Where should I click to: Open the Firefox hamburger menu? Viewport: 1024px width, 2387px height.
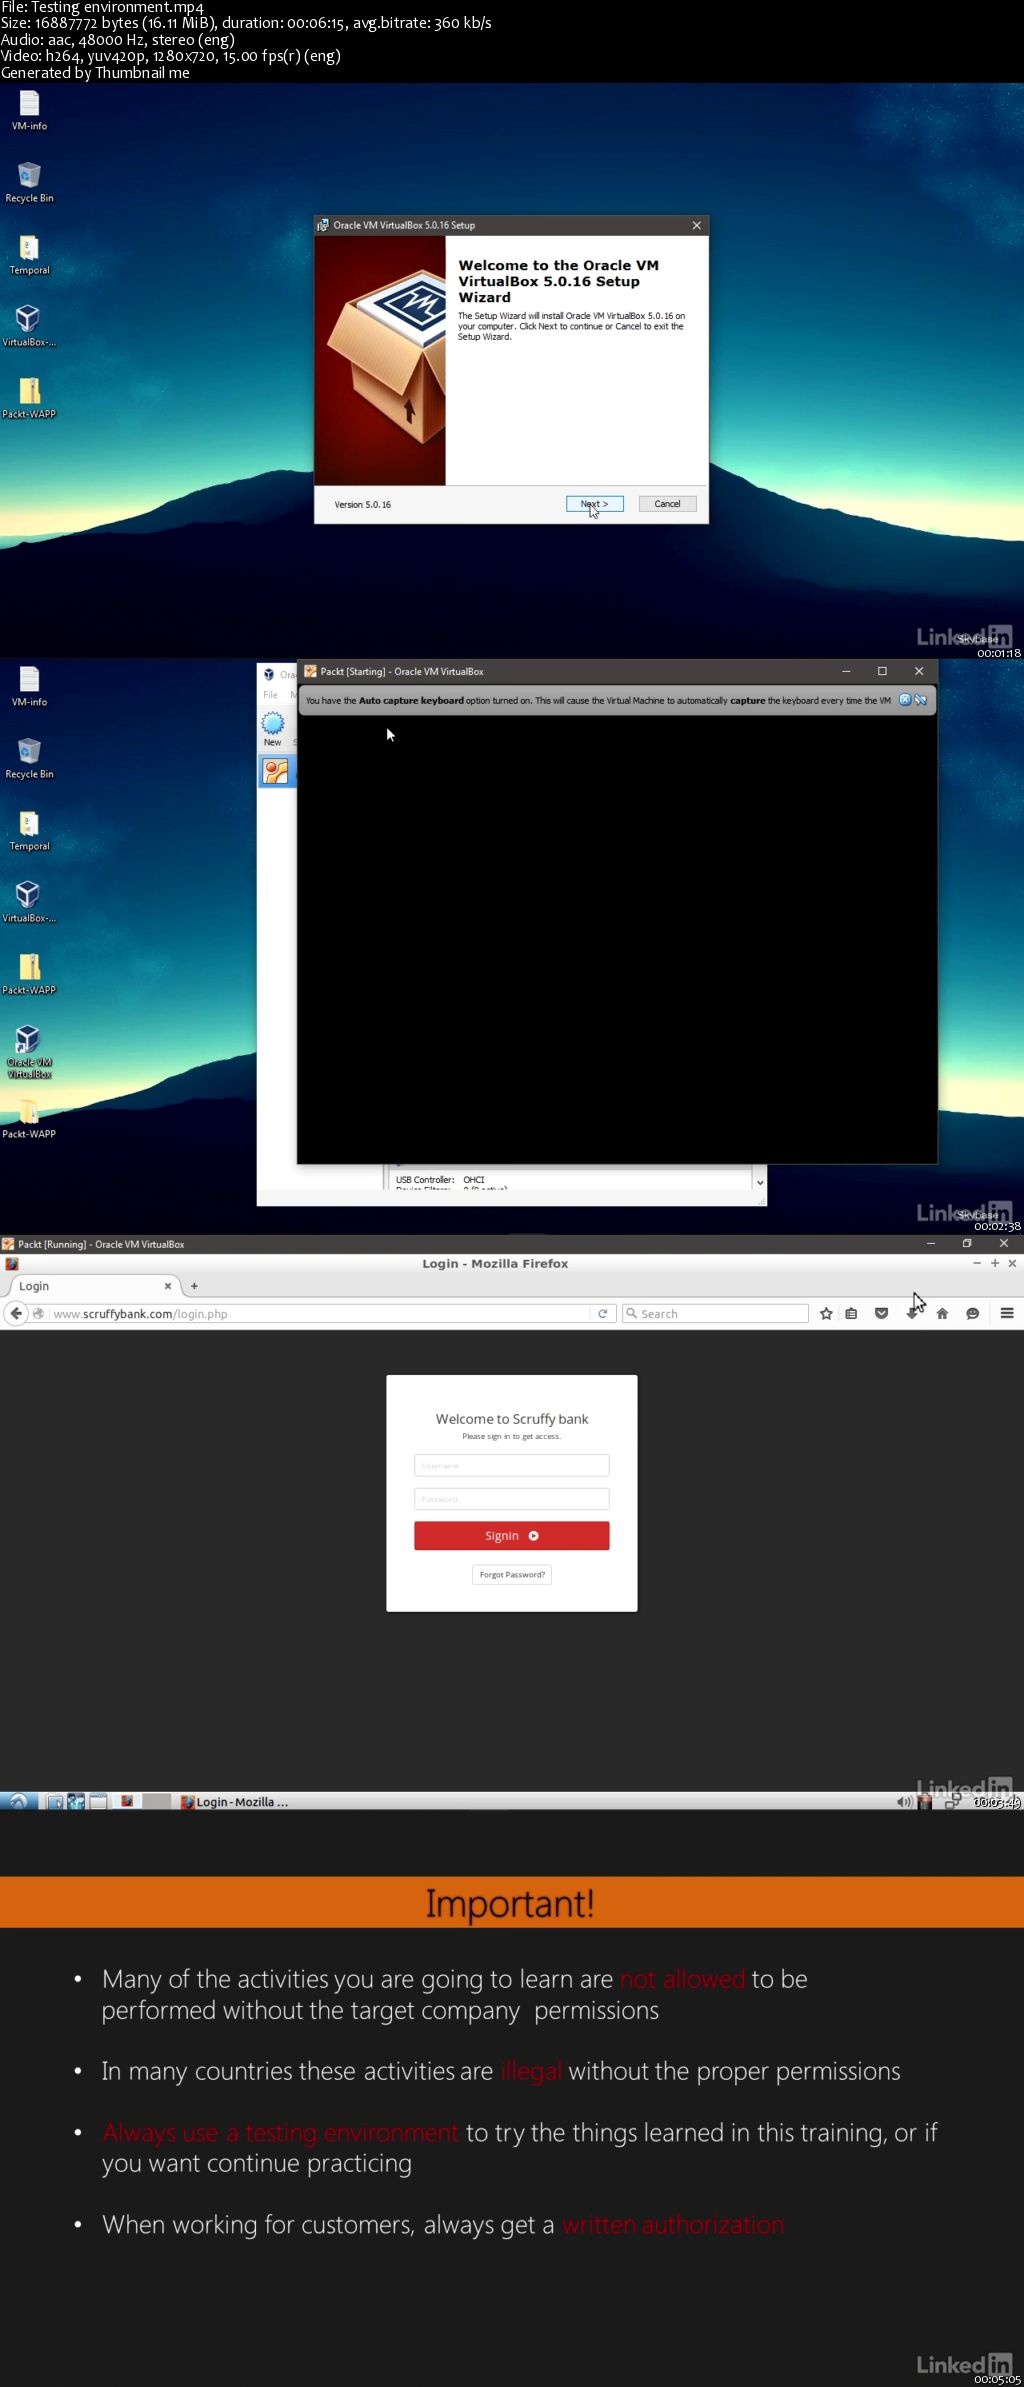click(x=1007, y=1313)
